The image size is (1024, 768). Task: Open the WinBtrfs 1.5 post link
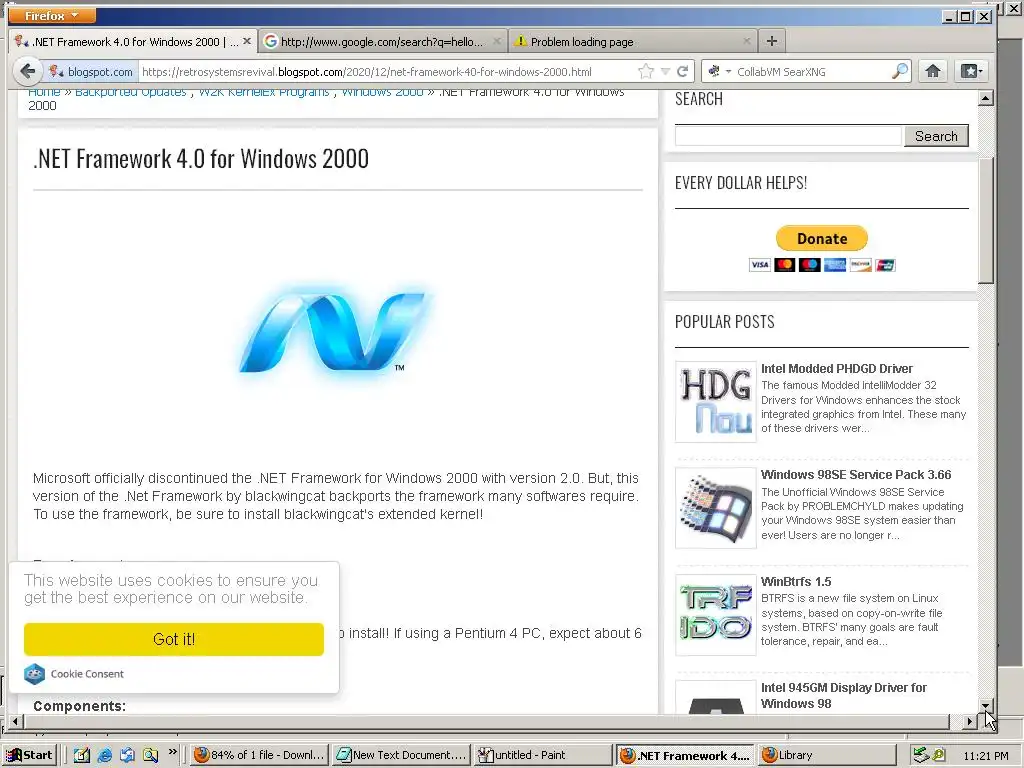click(x=795, y=581)
